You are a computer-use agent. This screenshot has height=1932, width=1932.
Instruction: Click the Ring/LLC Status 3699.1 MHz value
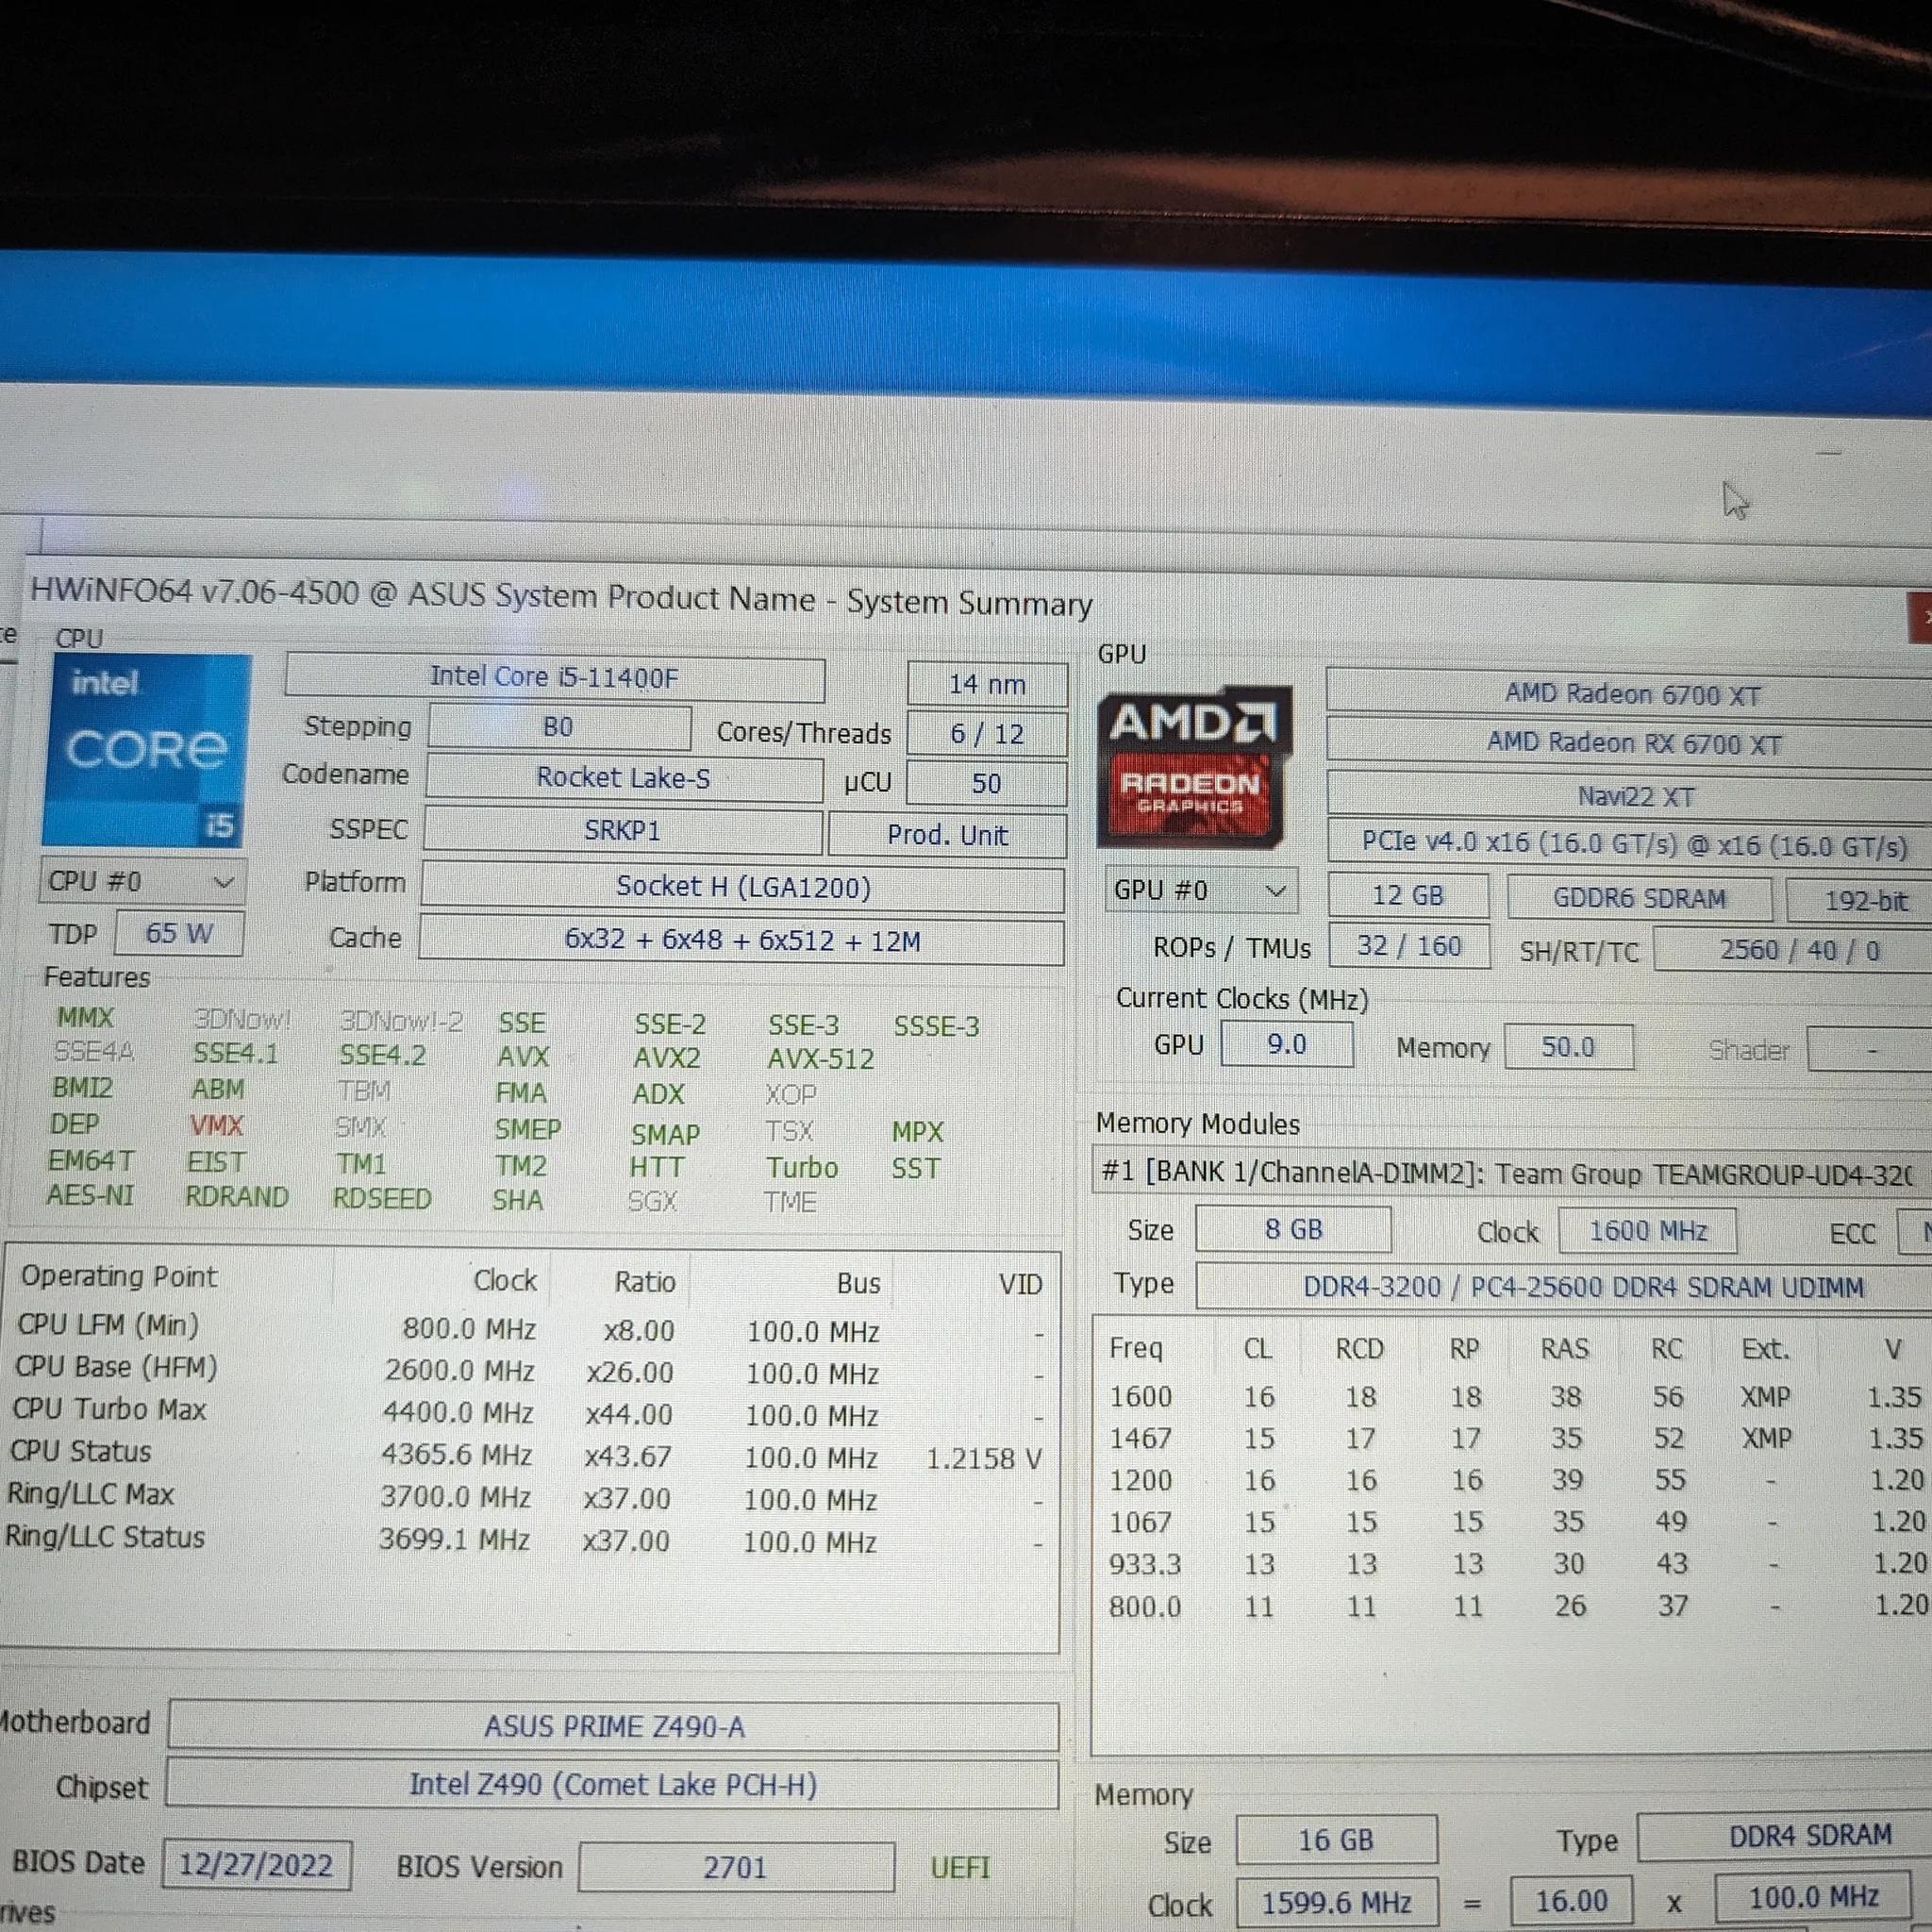coord(454,1539)
